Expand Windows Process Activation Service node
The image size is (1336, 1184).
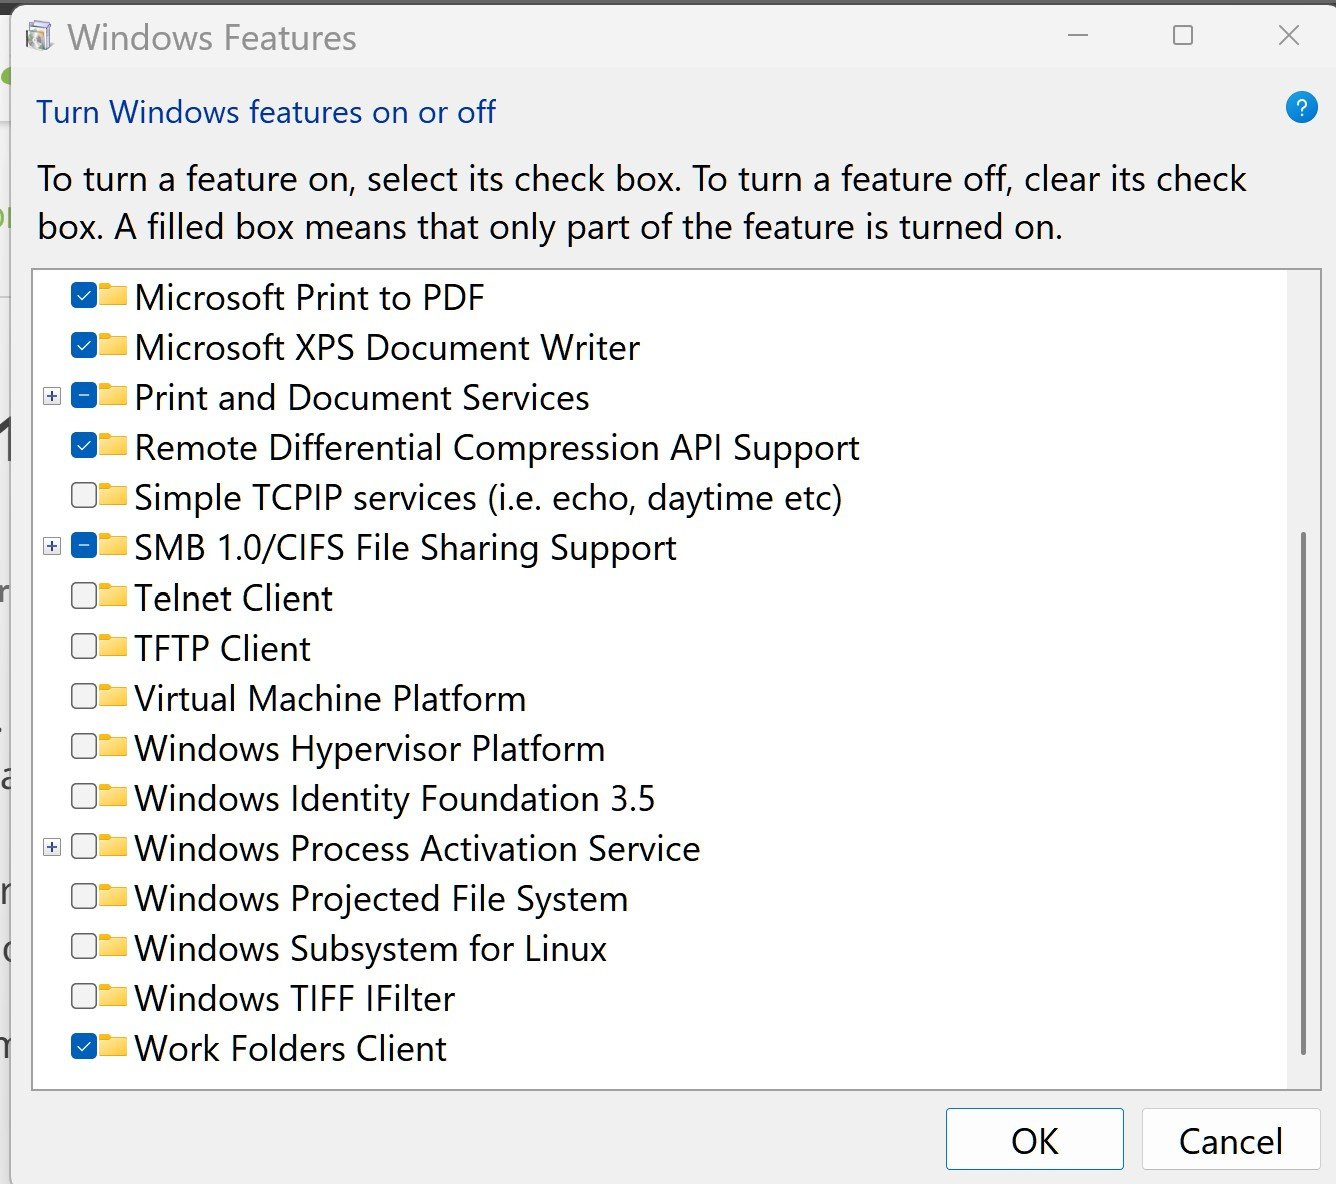pyautogui.click(x=52, y=847)
